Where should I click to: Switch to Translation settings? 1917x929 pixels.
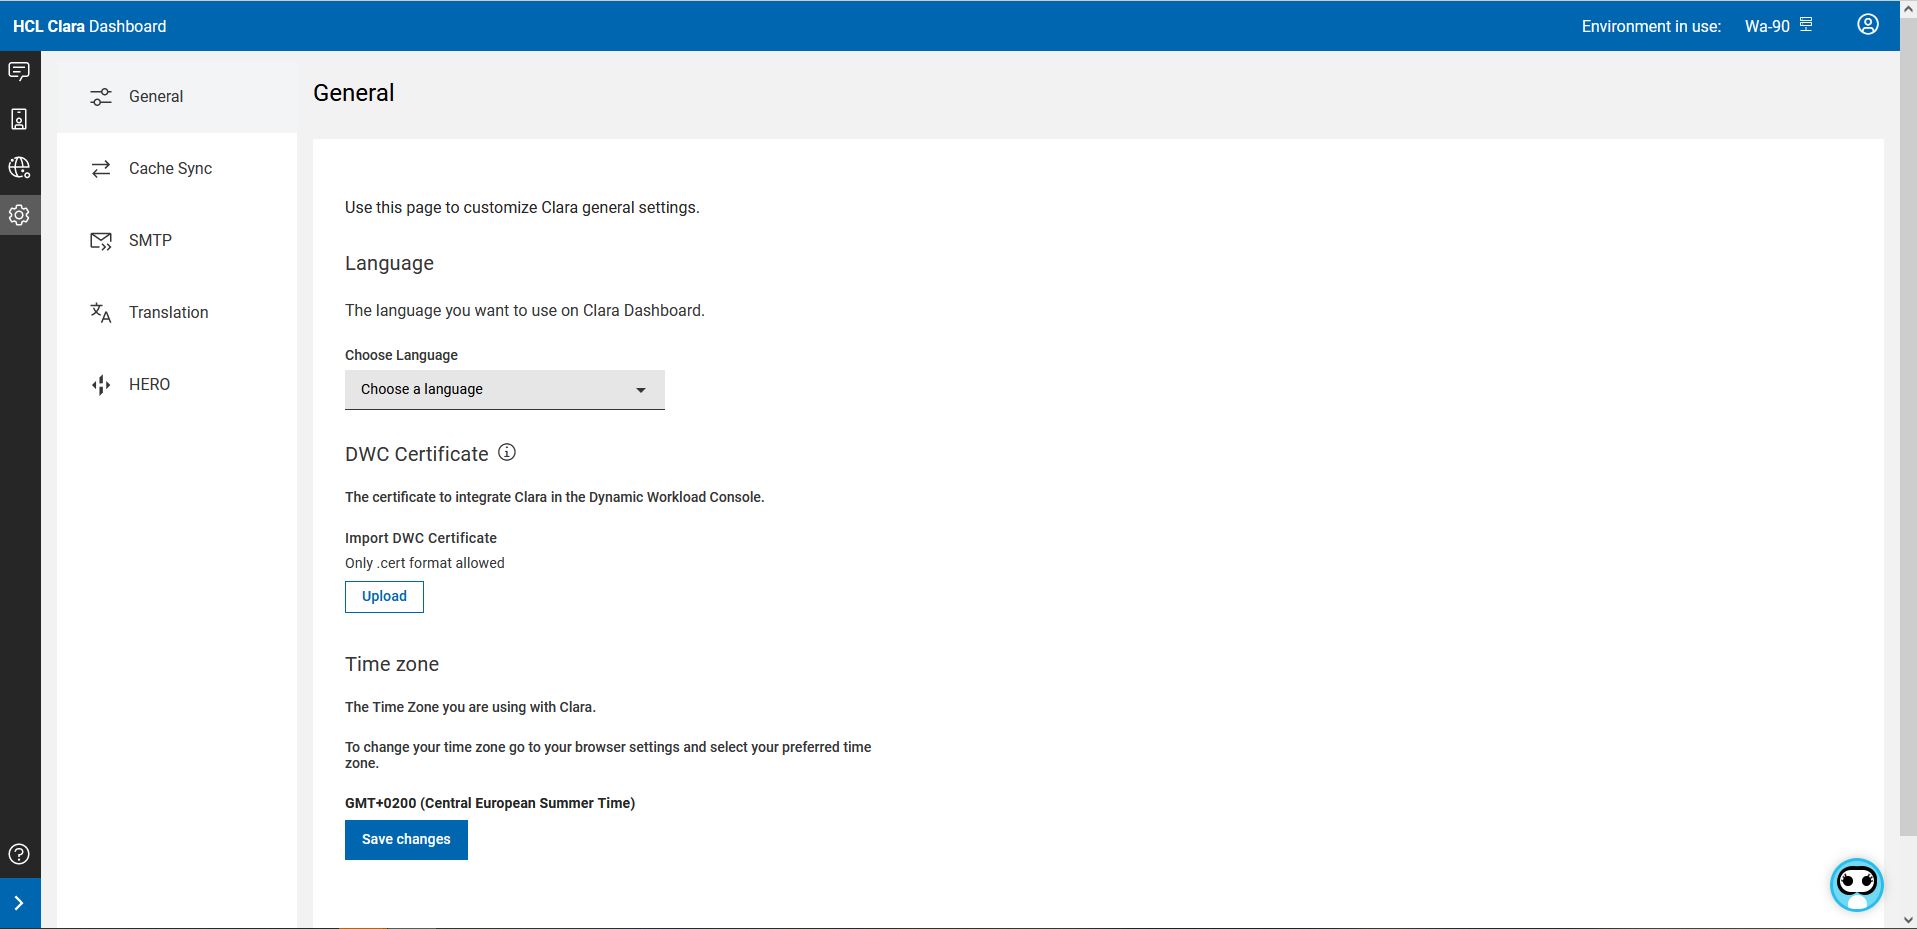[x=177, y=313]
